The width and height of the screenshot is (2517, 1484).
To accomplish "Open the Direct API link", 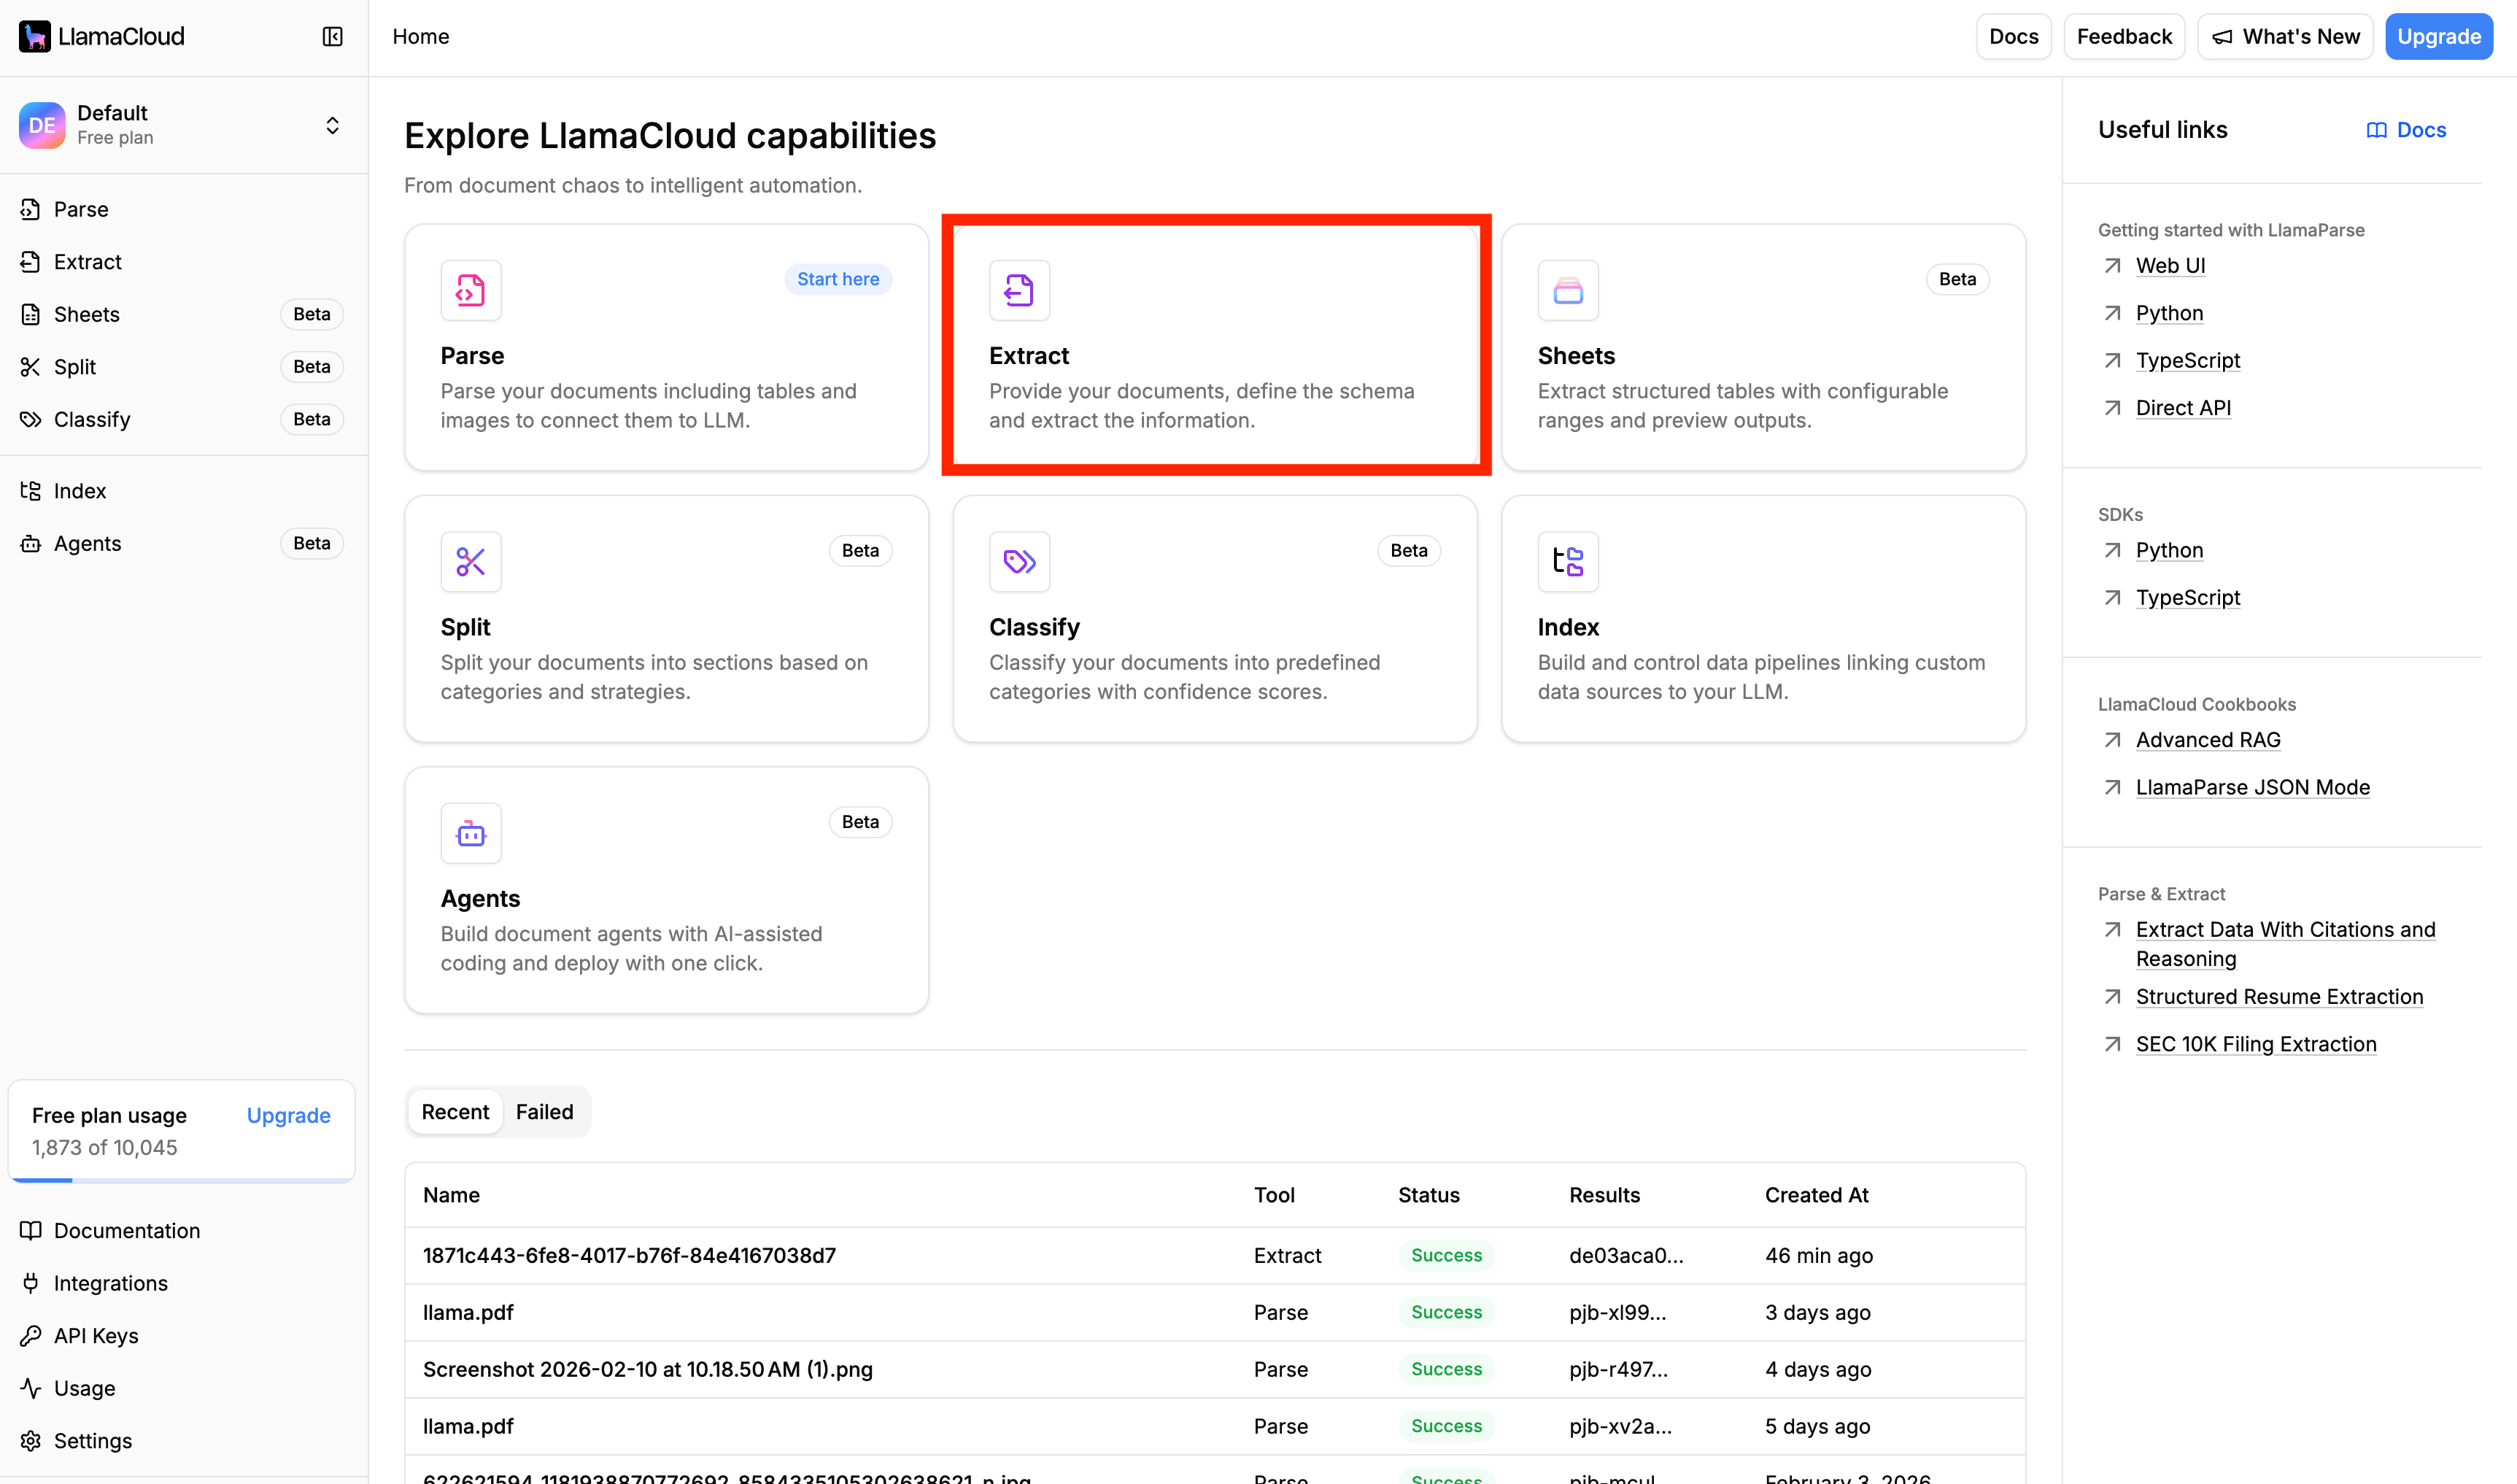I will [2183, 408].
